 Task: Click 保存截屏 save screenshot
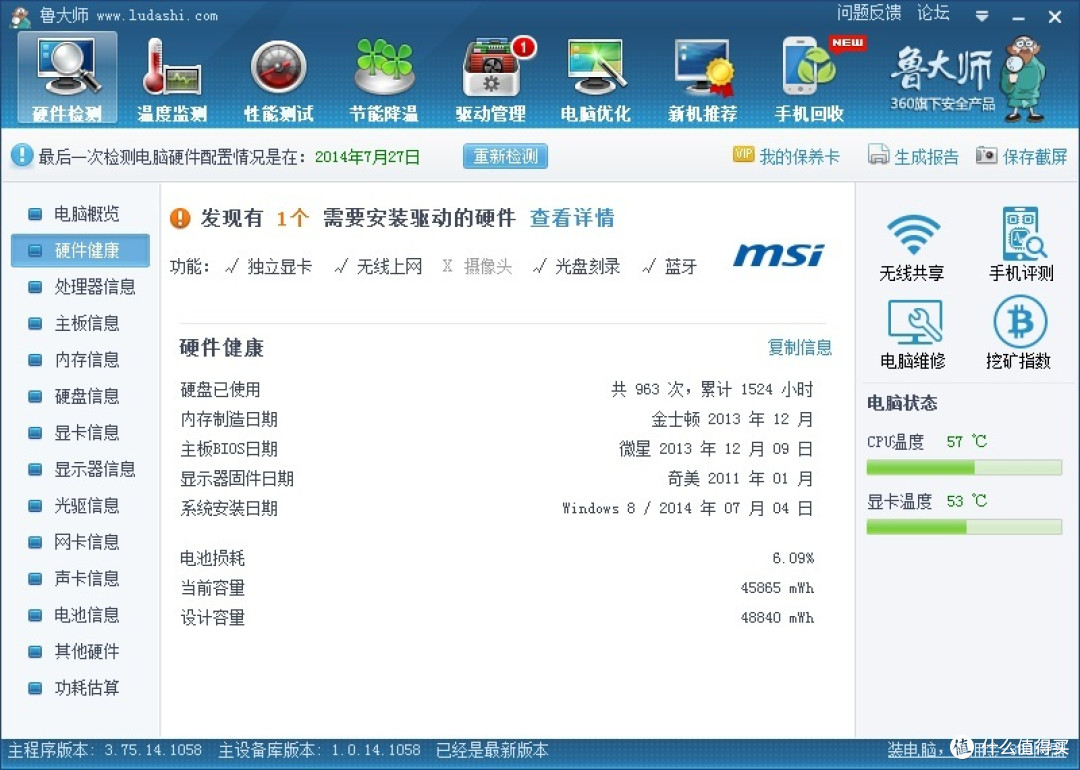(1021, 156)
